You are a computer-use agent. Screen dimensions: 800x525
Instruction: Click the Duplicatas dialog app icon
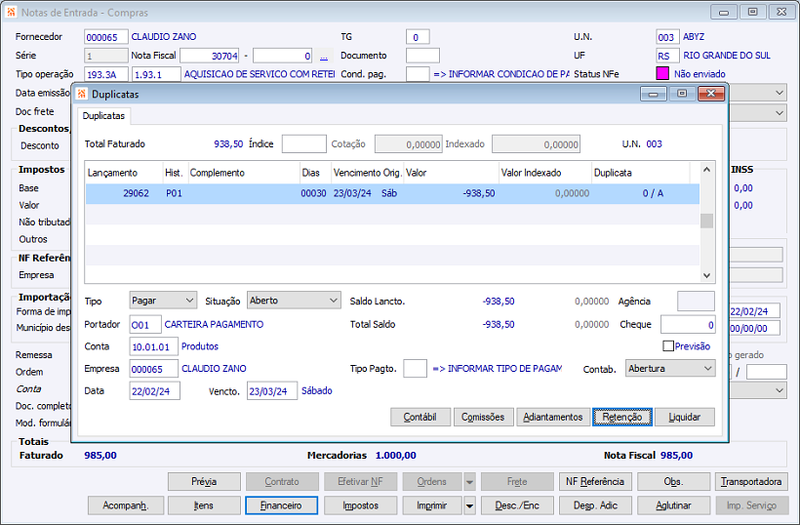(82, 94)
